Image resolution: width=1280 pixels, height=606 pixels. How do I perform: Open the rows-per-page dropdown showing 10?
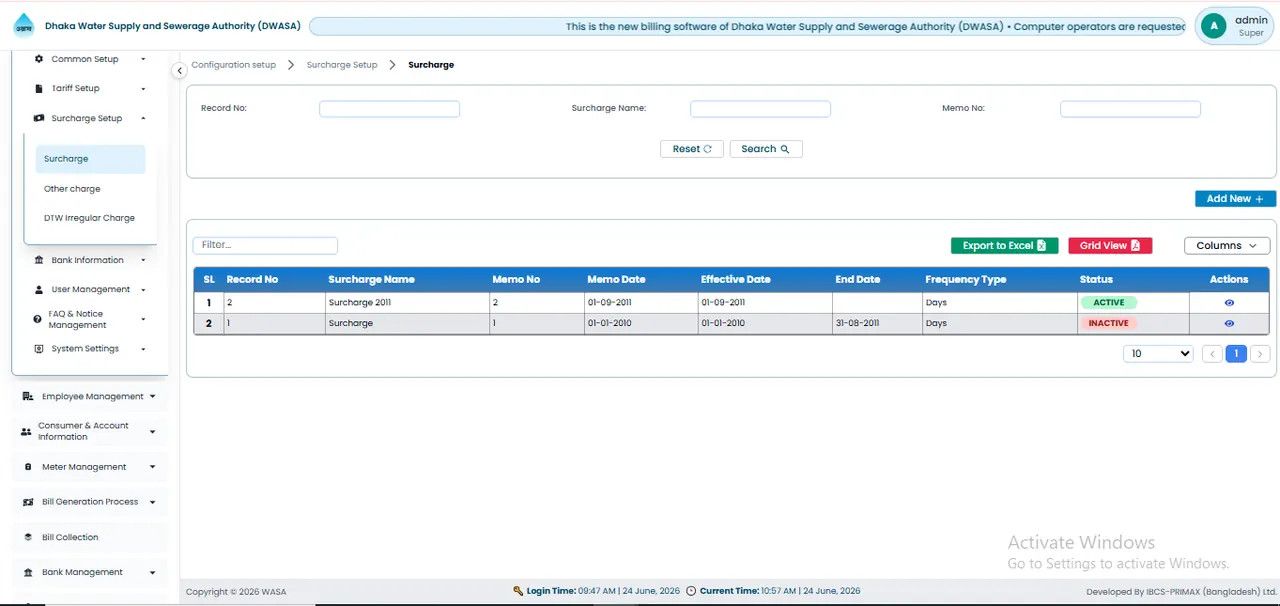click(x=1158, y=354)
